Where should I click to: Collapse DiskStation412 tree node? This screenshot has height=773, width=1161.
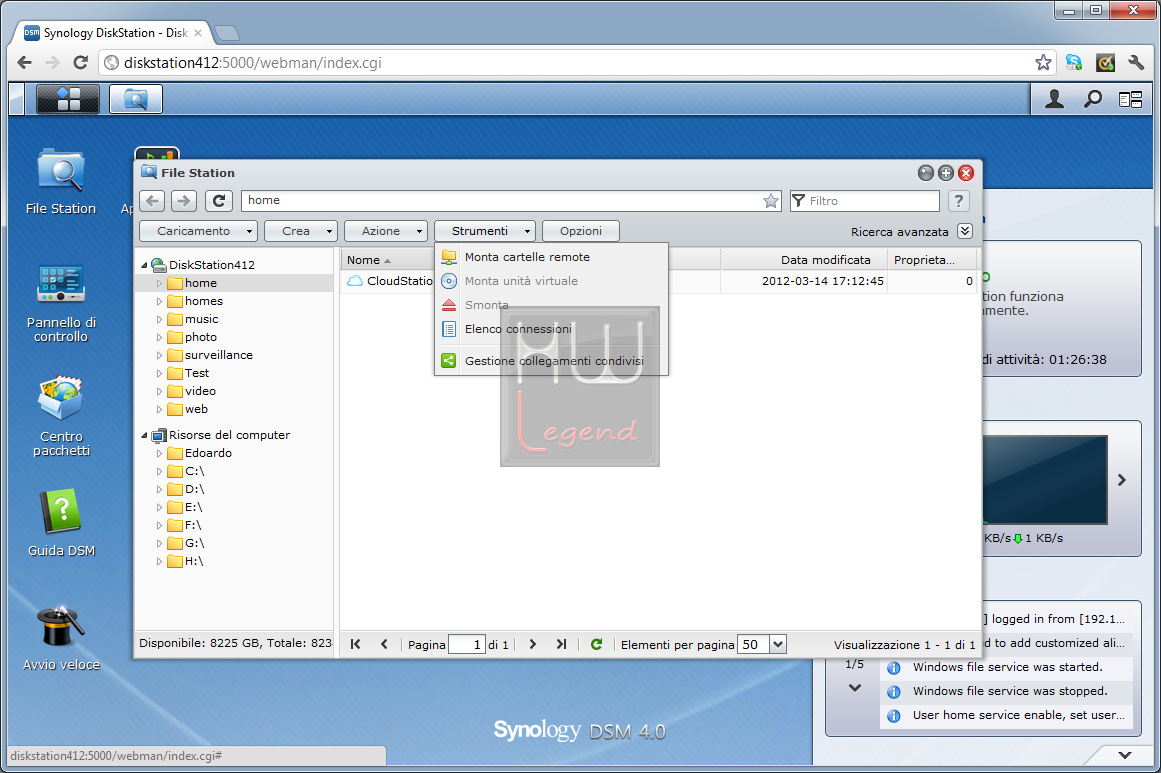point(144,265)
